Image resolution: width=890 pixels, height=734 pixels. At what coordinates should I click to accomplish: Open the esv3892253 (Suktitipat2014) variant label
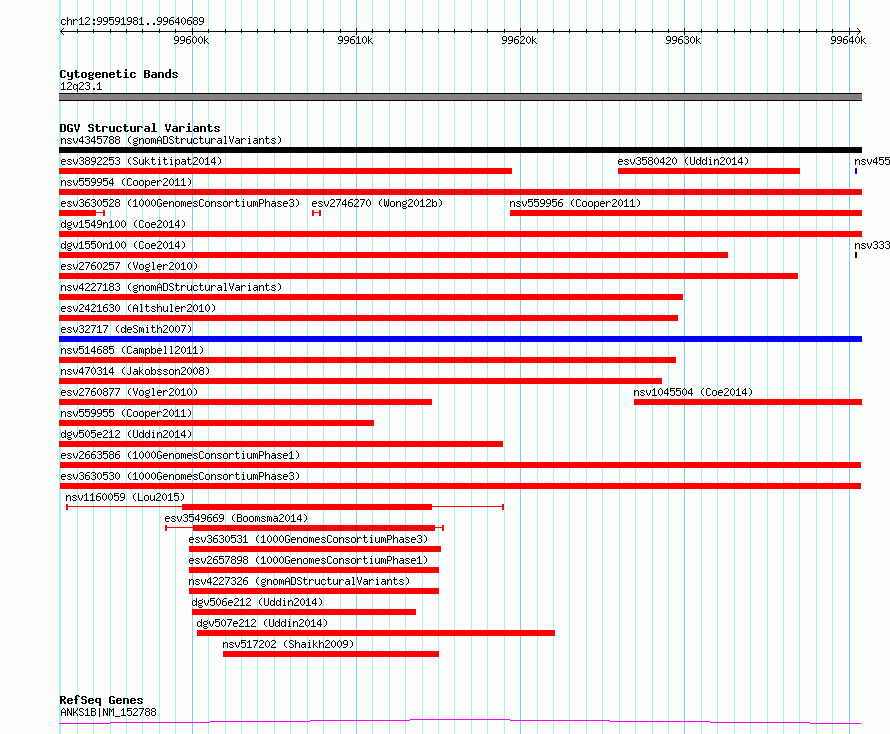click(x=141, y=161)
